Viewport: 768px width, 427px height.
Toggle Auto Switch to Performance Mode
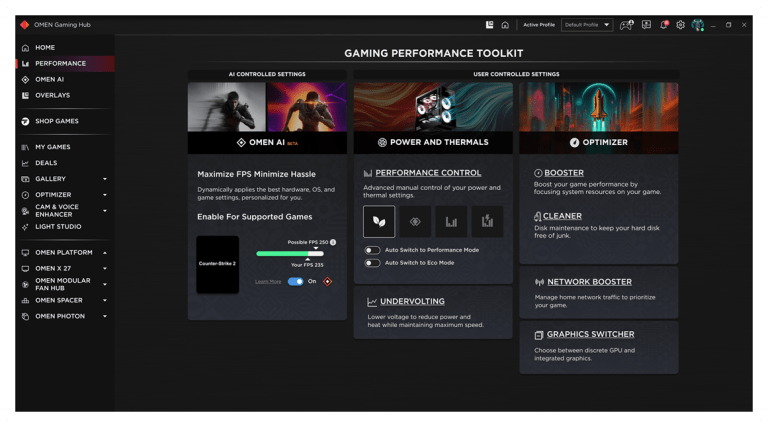372,250
